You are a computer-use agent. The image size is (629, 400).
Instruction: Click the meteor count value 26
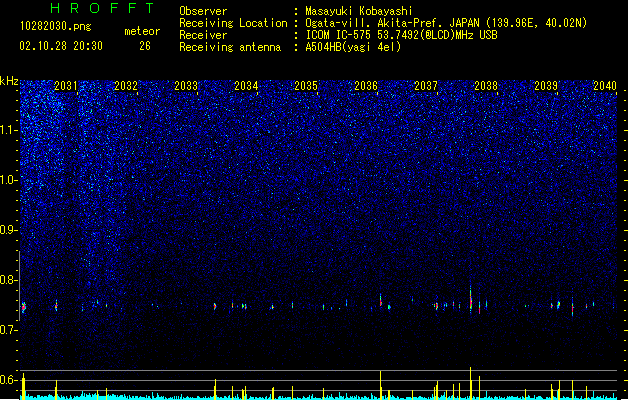pos(145,46)
